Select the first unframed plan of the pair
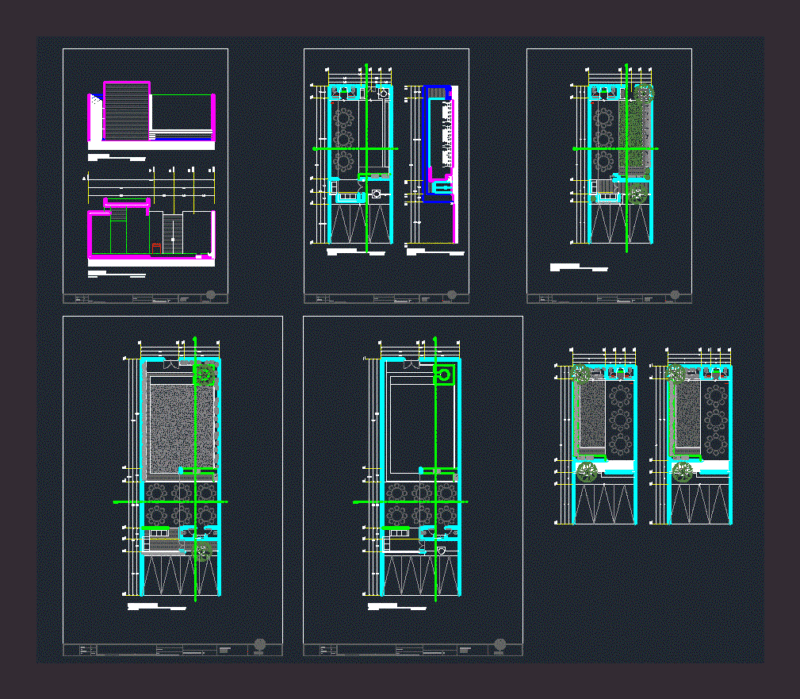Image resolution: width=800 pixels, height=699 pixels. [596, 436]
